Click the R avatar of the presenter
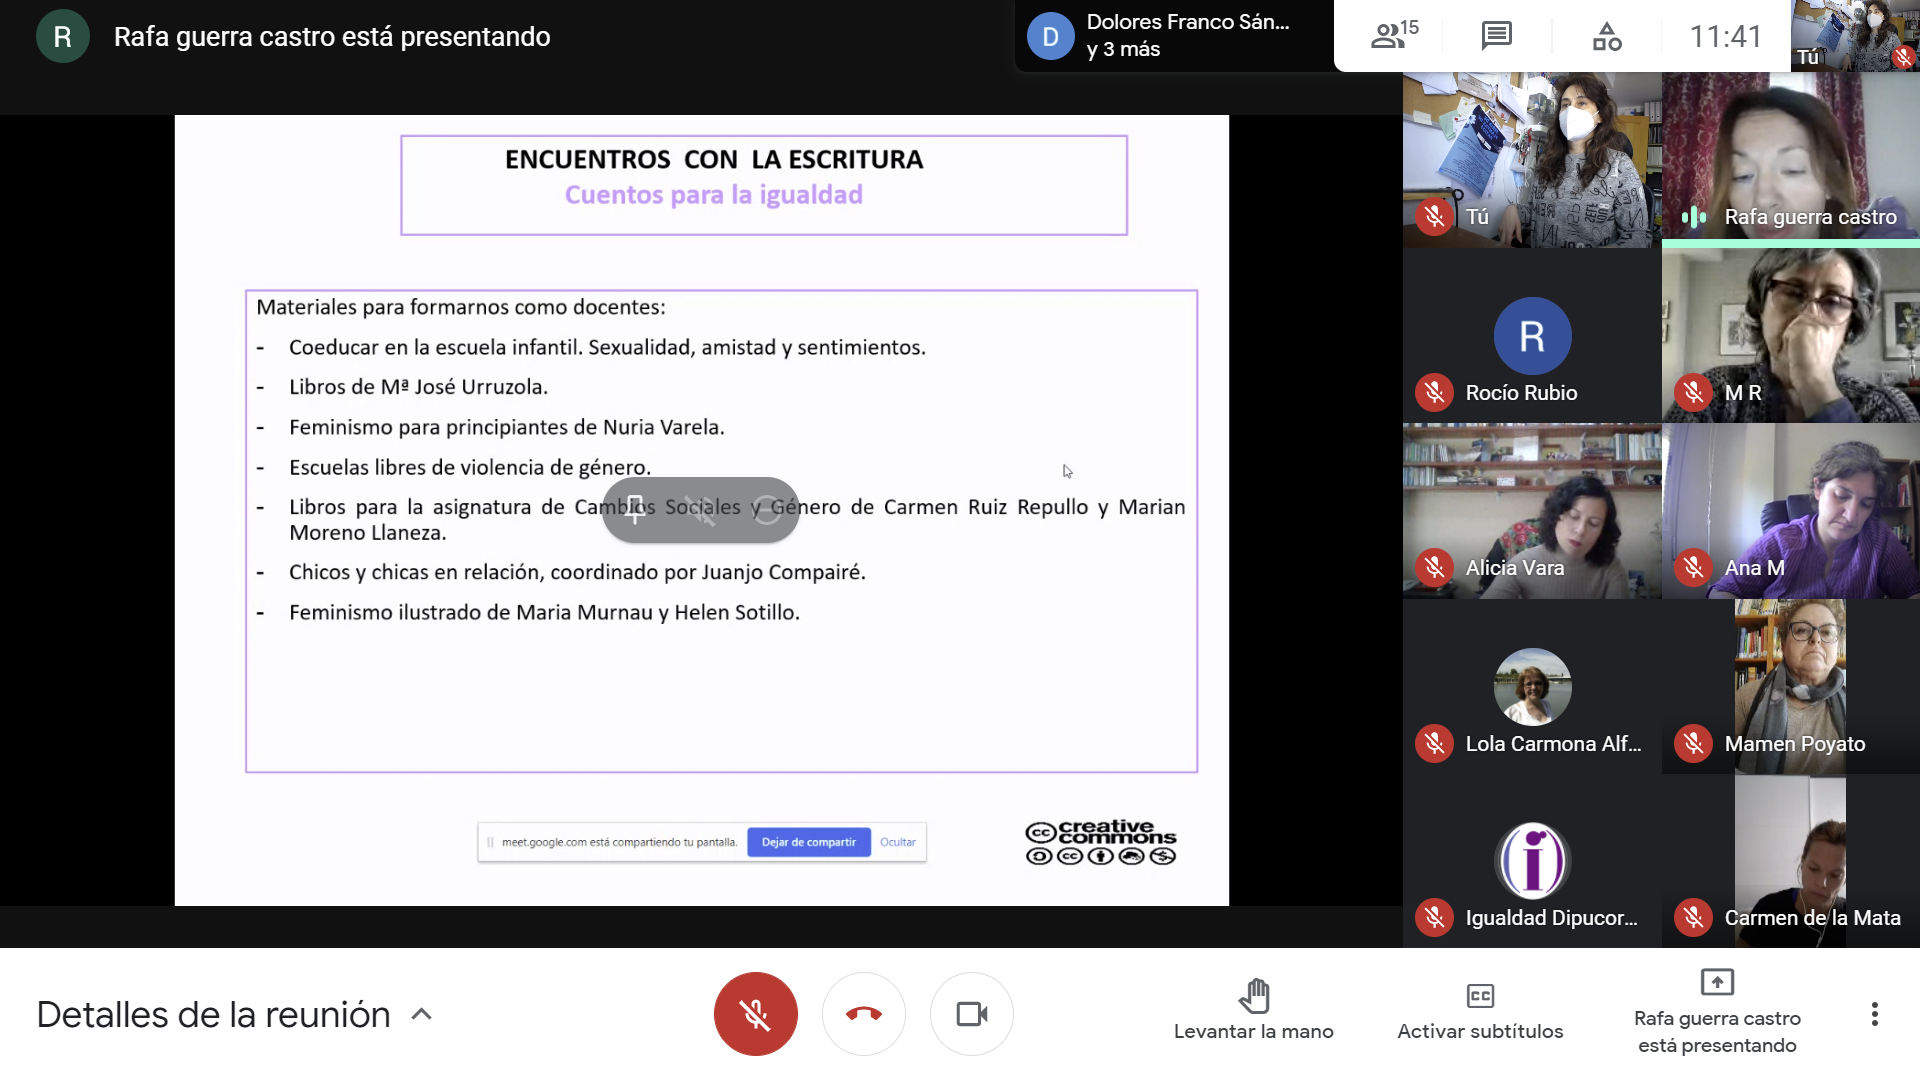The width and height of the screenshot is (1920, 1080). 62,37
